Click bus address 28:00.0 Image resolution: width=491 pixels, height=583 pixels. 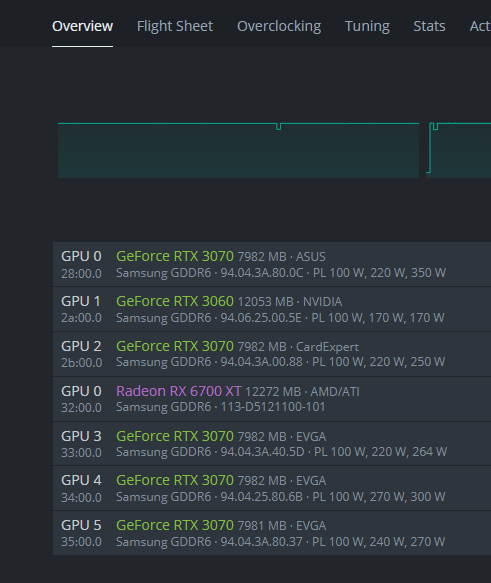coord(81,274)
